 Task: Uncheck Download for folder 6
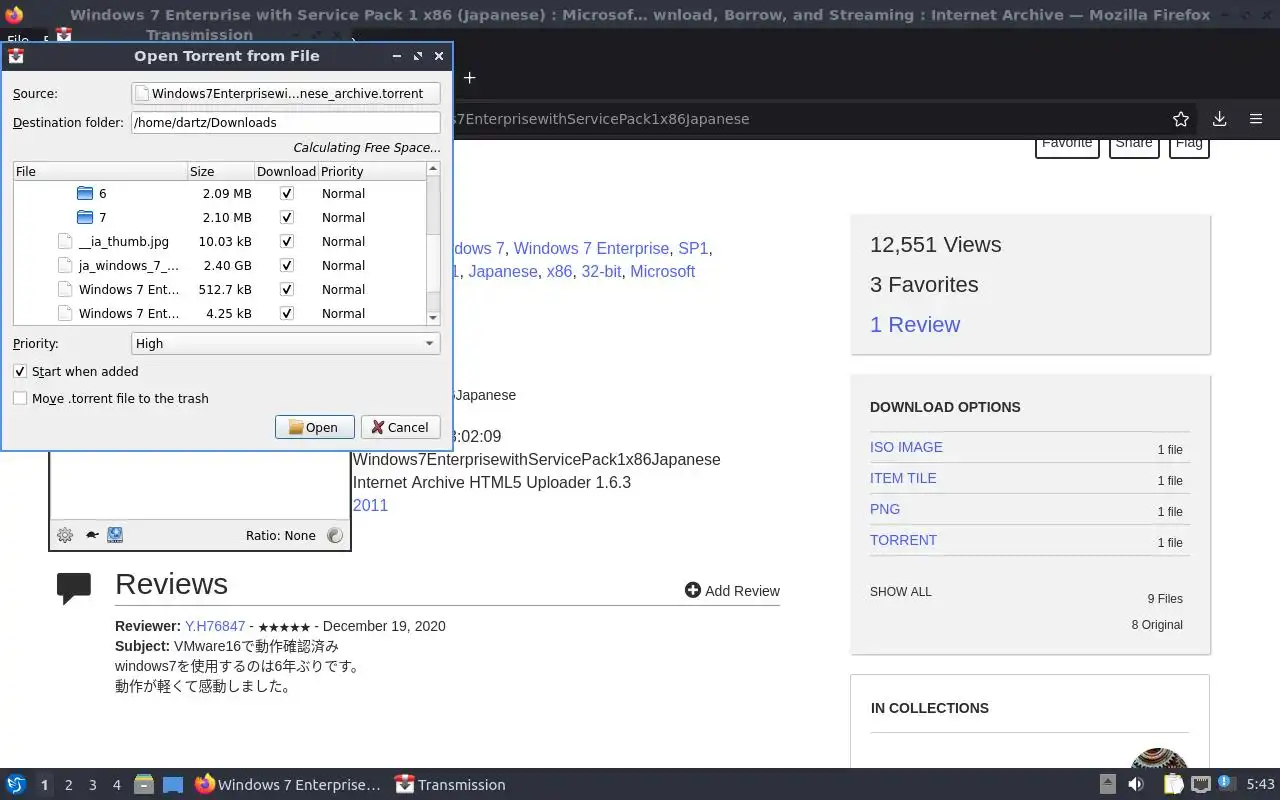[x=287, y=193]
